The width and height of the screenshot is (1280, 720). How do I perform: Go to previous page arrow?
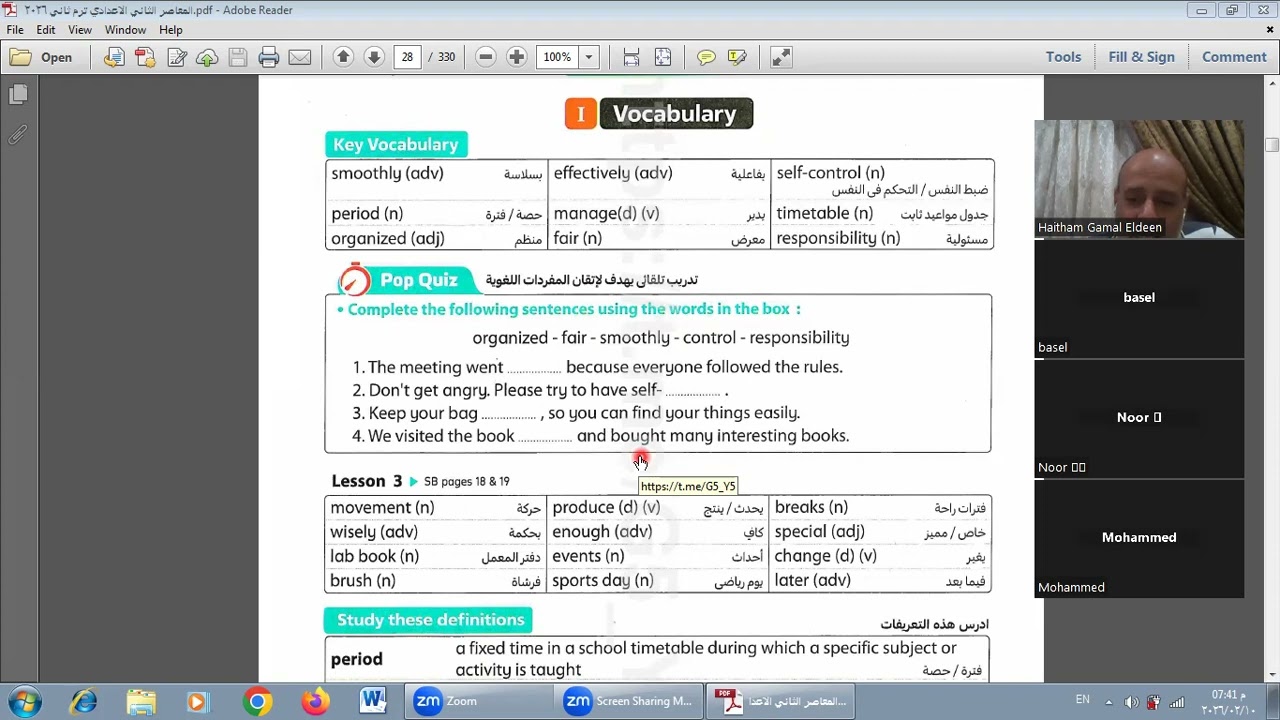(x=343, y=57)
